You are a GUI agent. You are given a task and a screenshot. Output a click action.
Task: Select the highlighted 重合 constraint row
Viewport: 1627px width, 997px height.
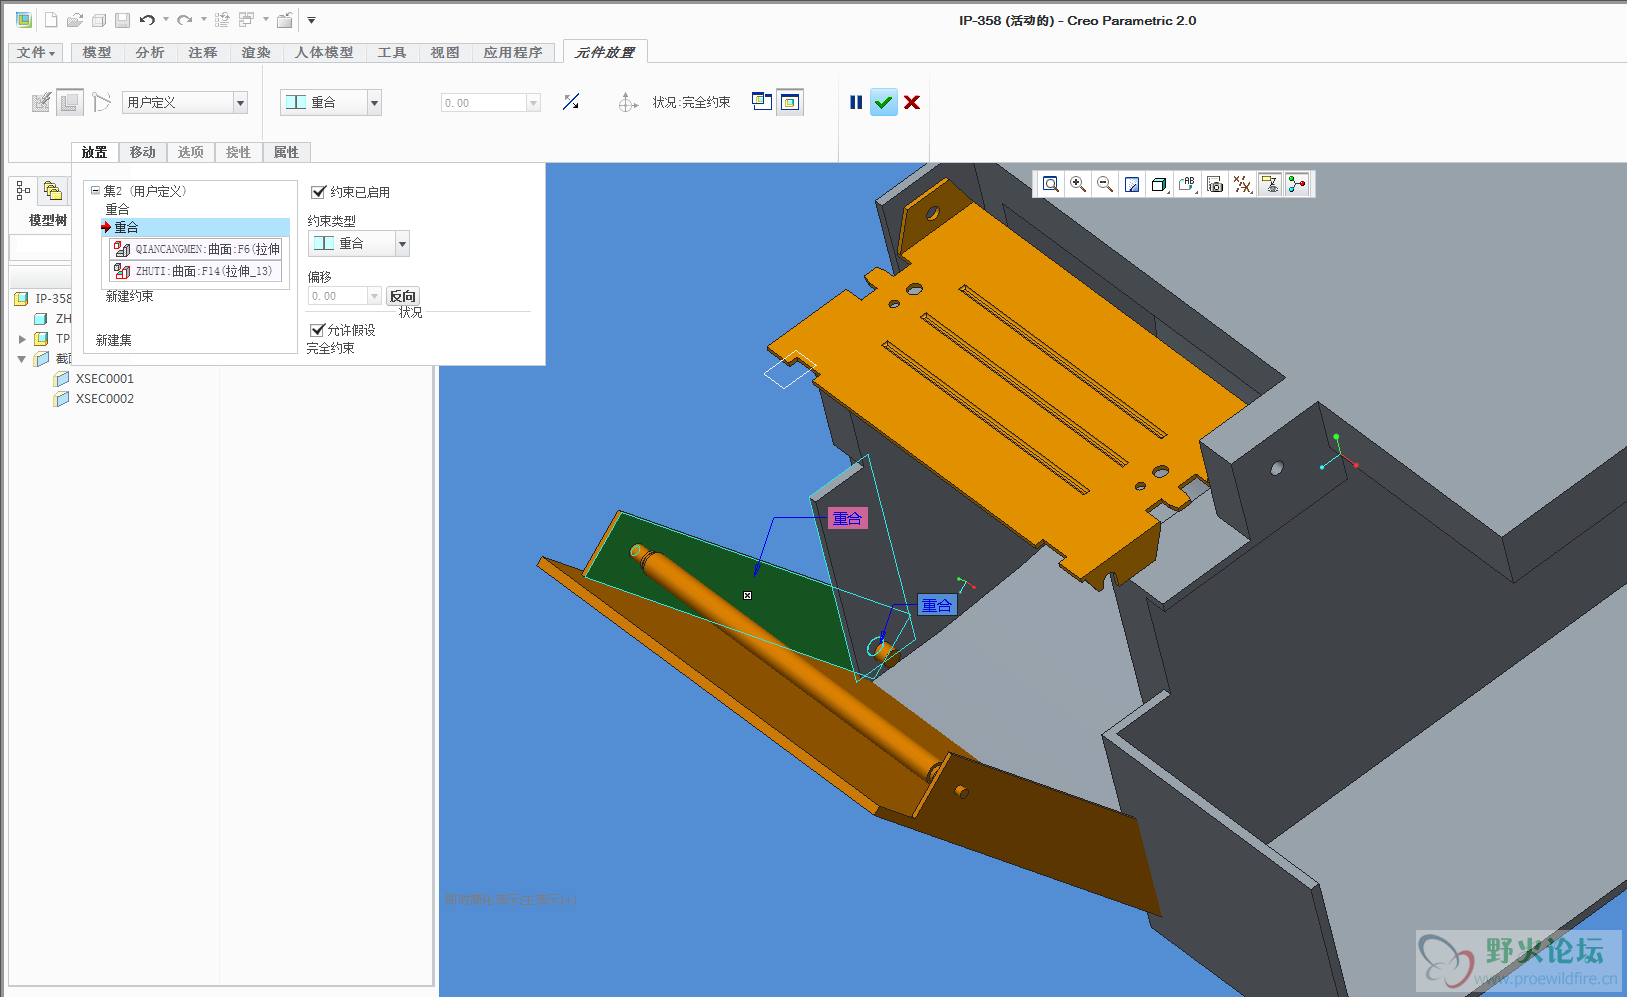click(x=194, y=228)
